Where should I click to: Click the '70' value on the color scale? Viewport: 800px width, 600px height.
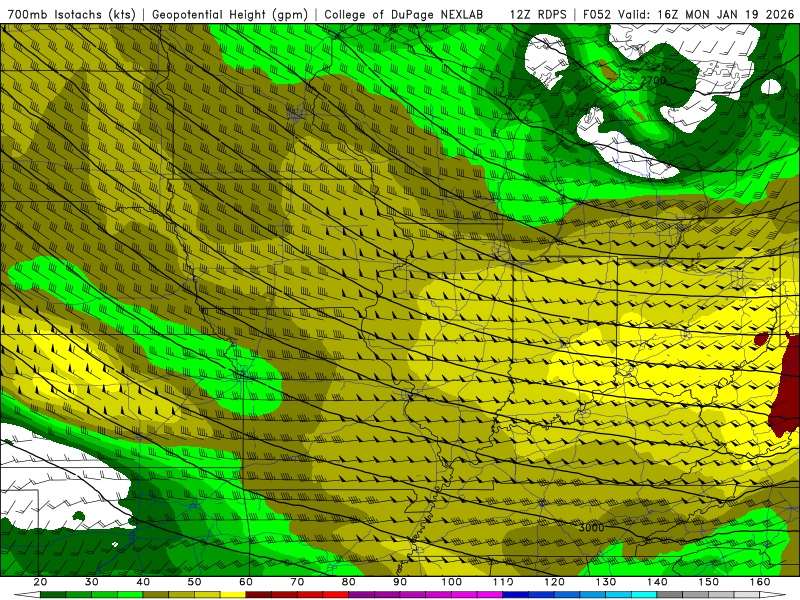click(x=297, y=582)
